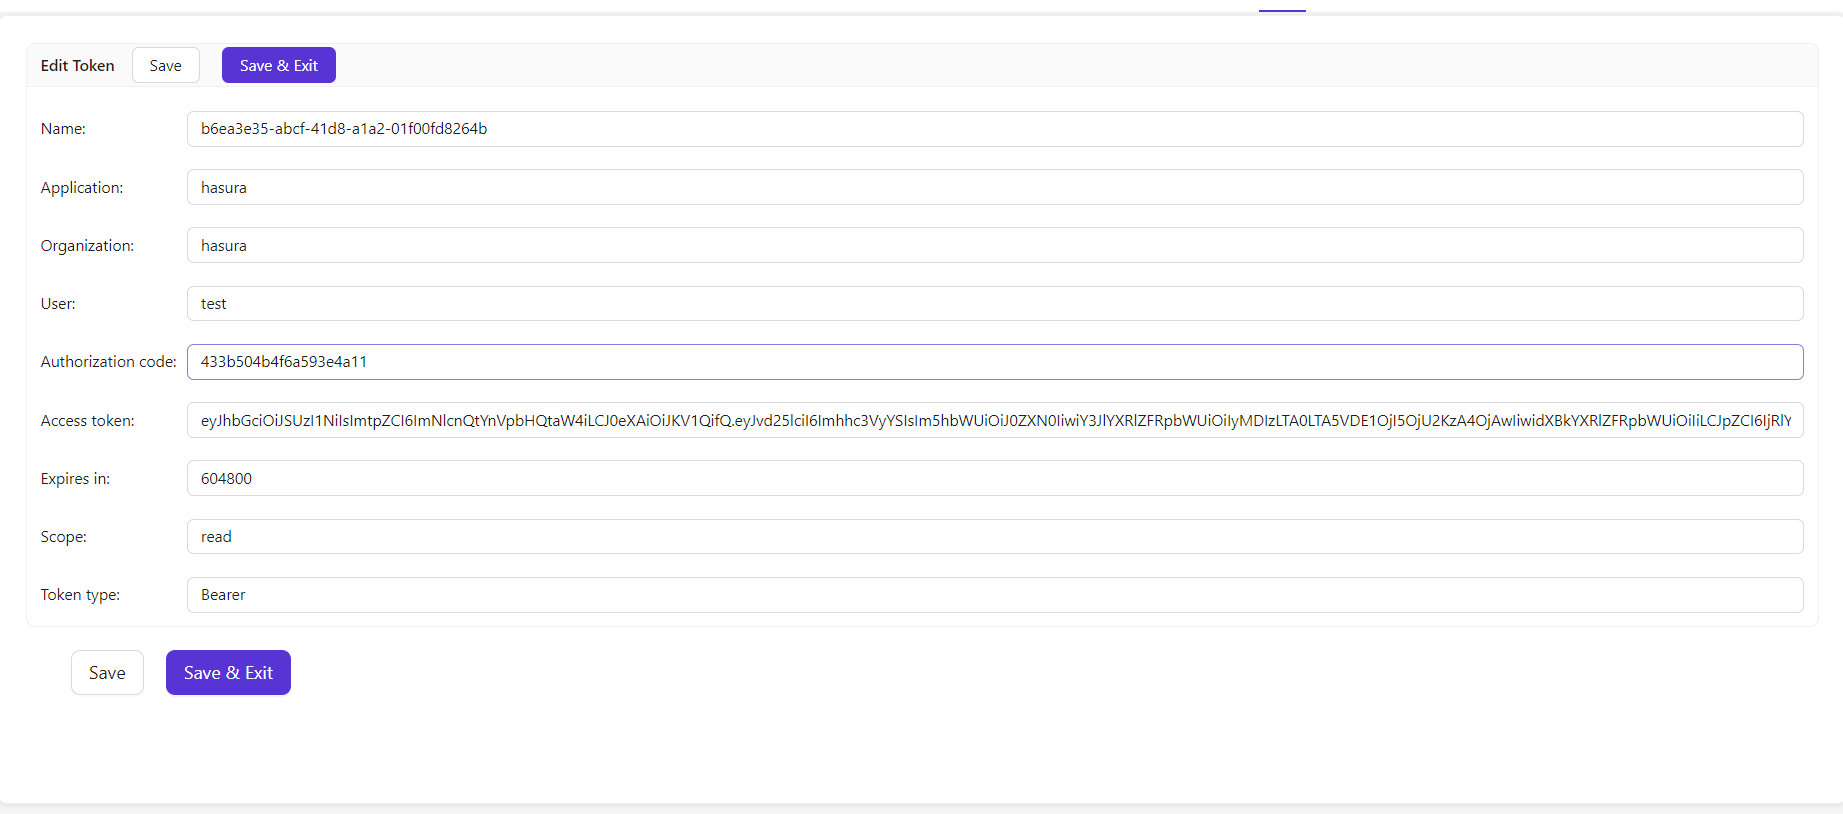Click the "Access token:" label
This screenshot has width=1843, height=814.
[x=87, y=421]
